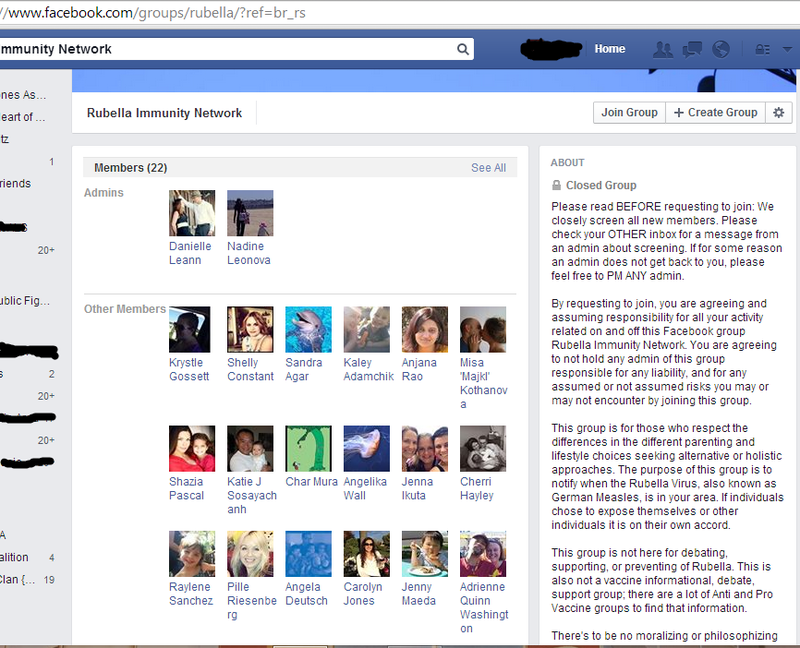Open Pille Riesenberg's profile picture

250,554
